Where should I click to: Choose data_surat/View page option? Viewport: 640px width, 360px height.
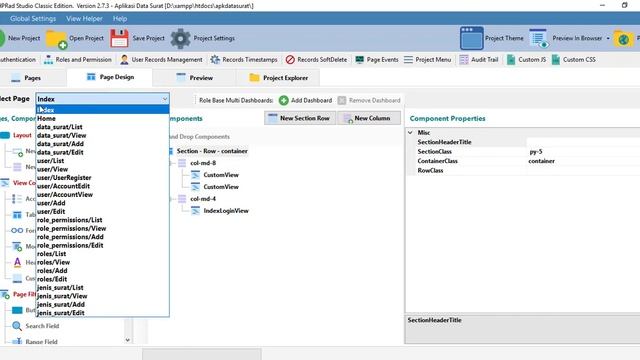pyautogui.click(x=102, y=136)
